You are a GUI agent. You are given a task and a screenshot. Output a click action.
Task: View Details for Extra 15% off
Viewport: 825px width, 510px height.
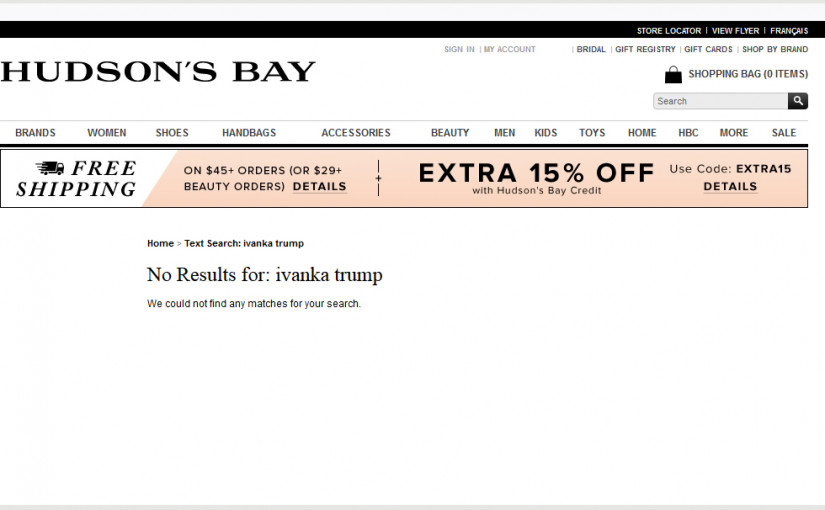click(730, 187)
